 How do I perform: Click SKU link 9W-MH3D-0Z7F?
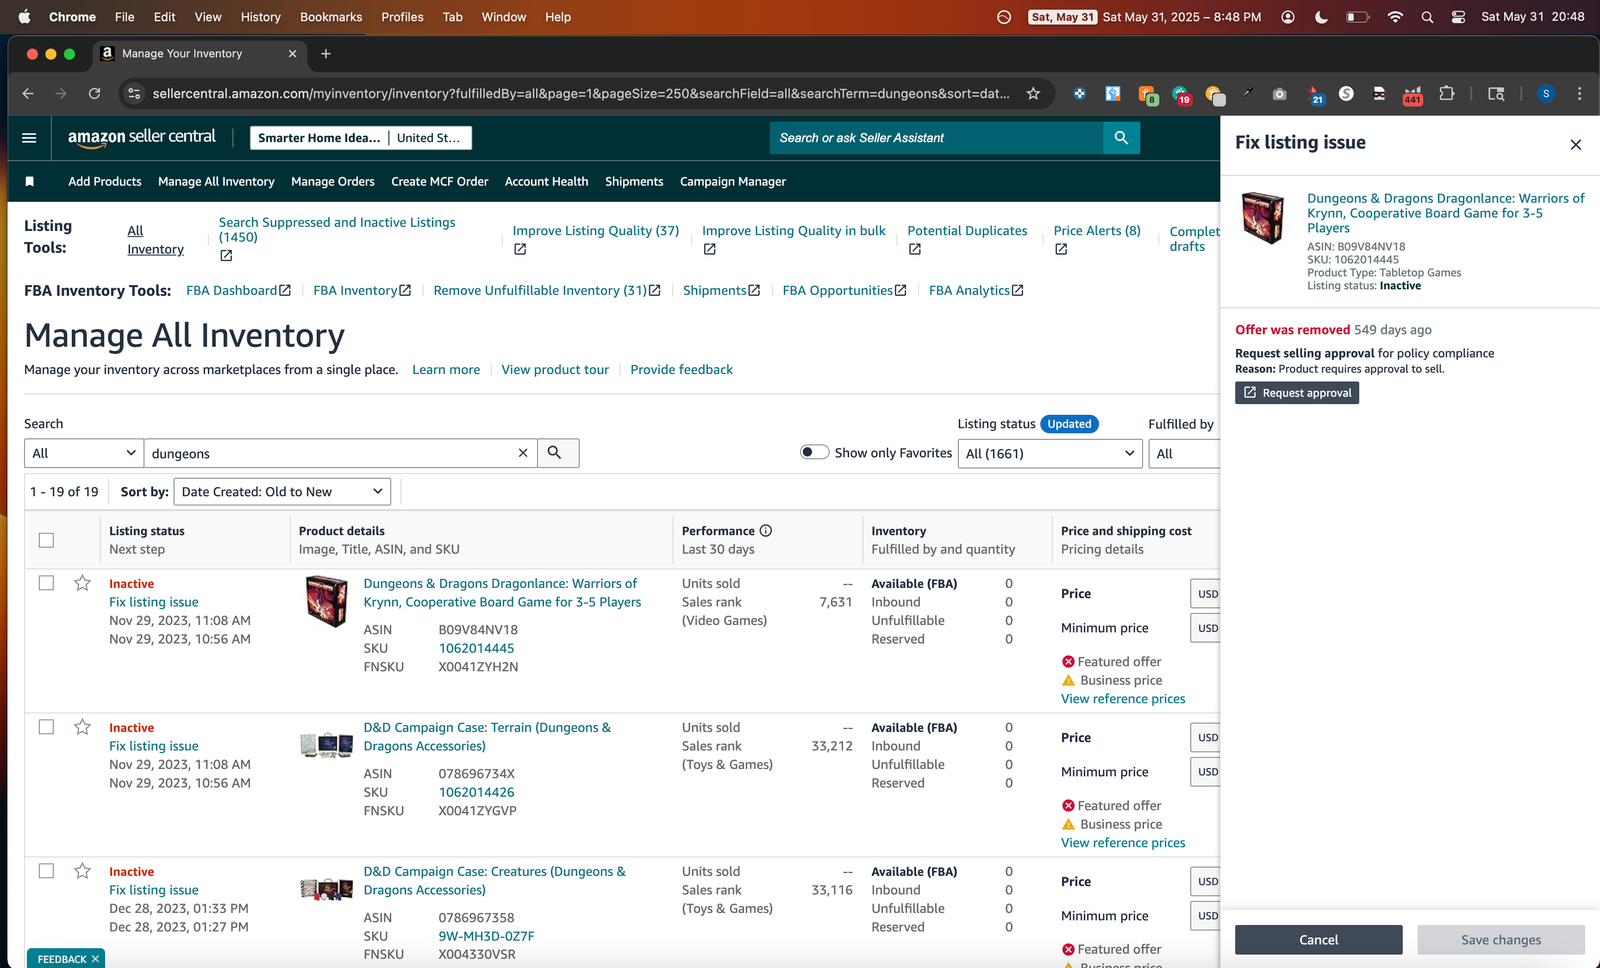(x=487, y=936)
